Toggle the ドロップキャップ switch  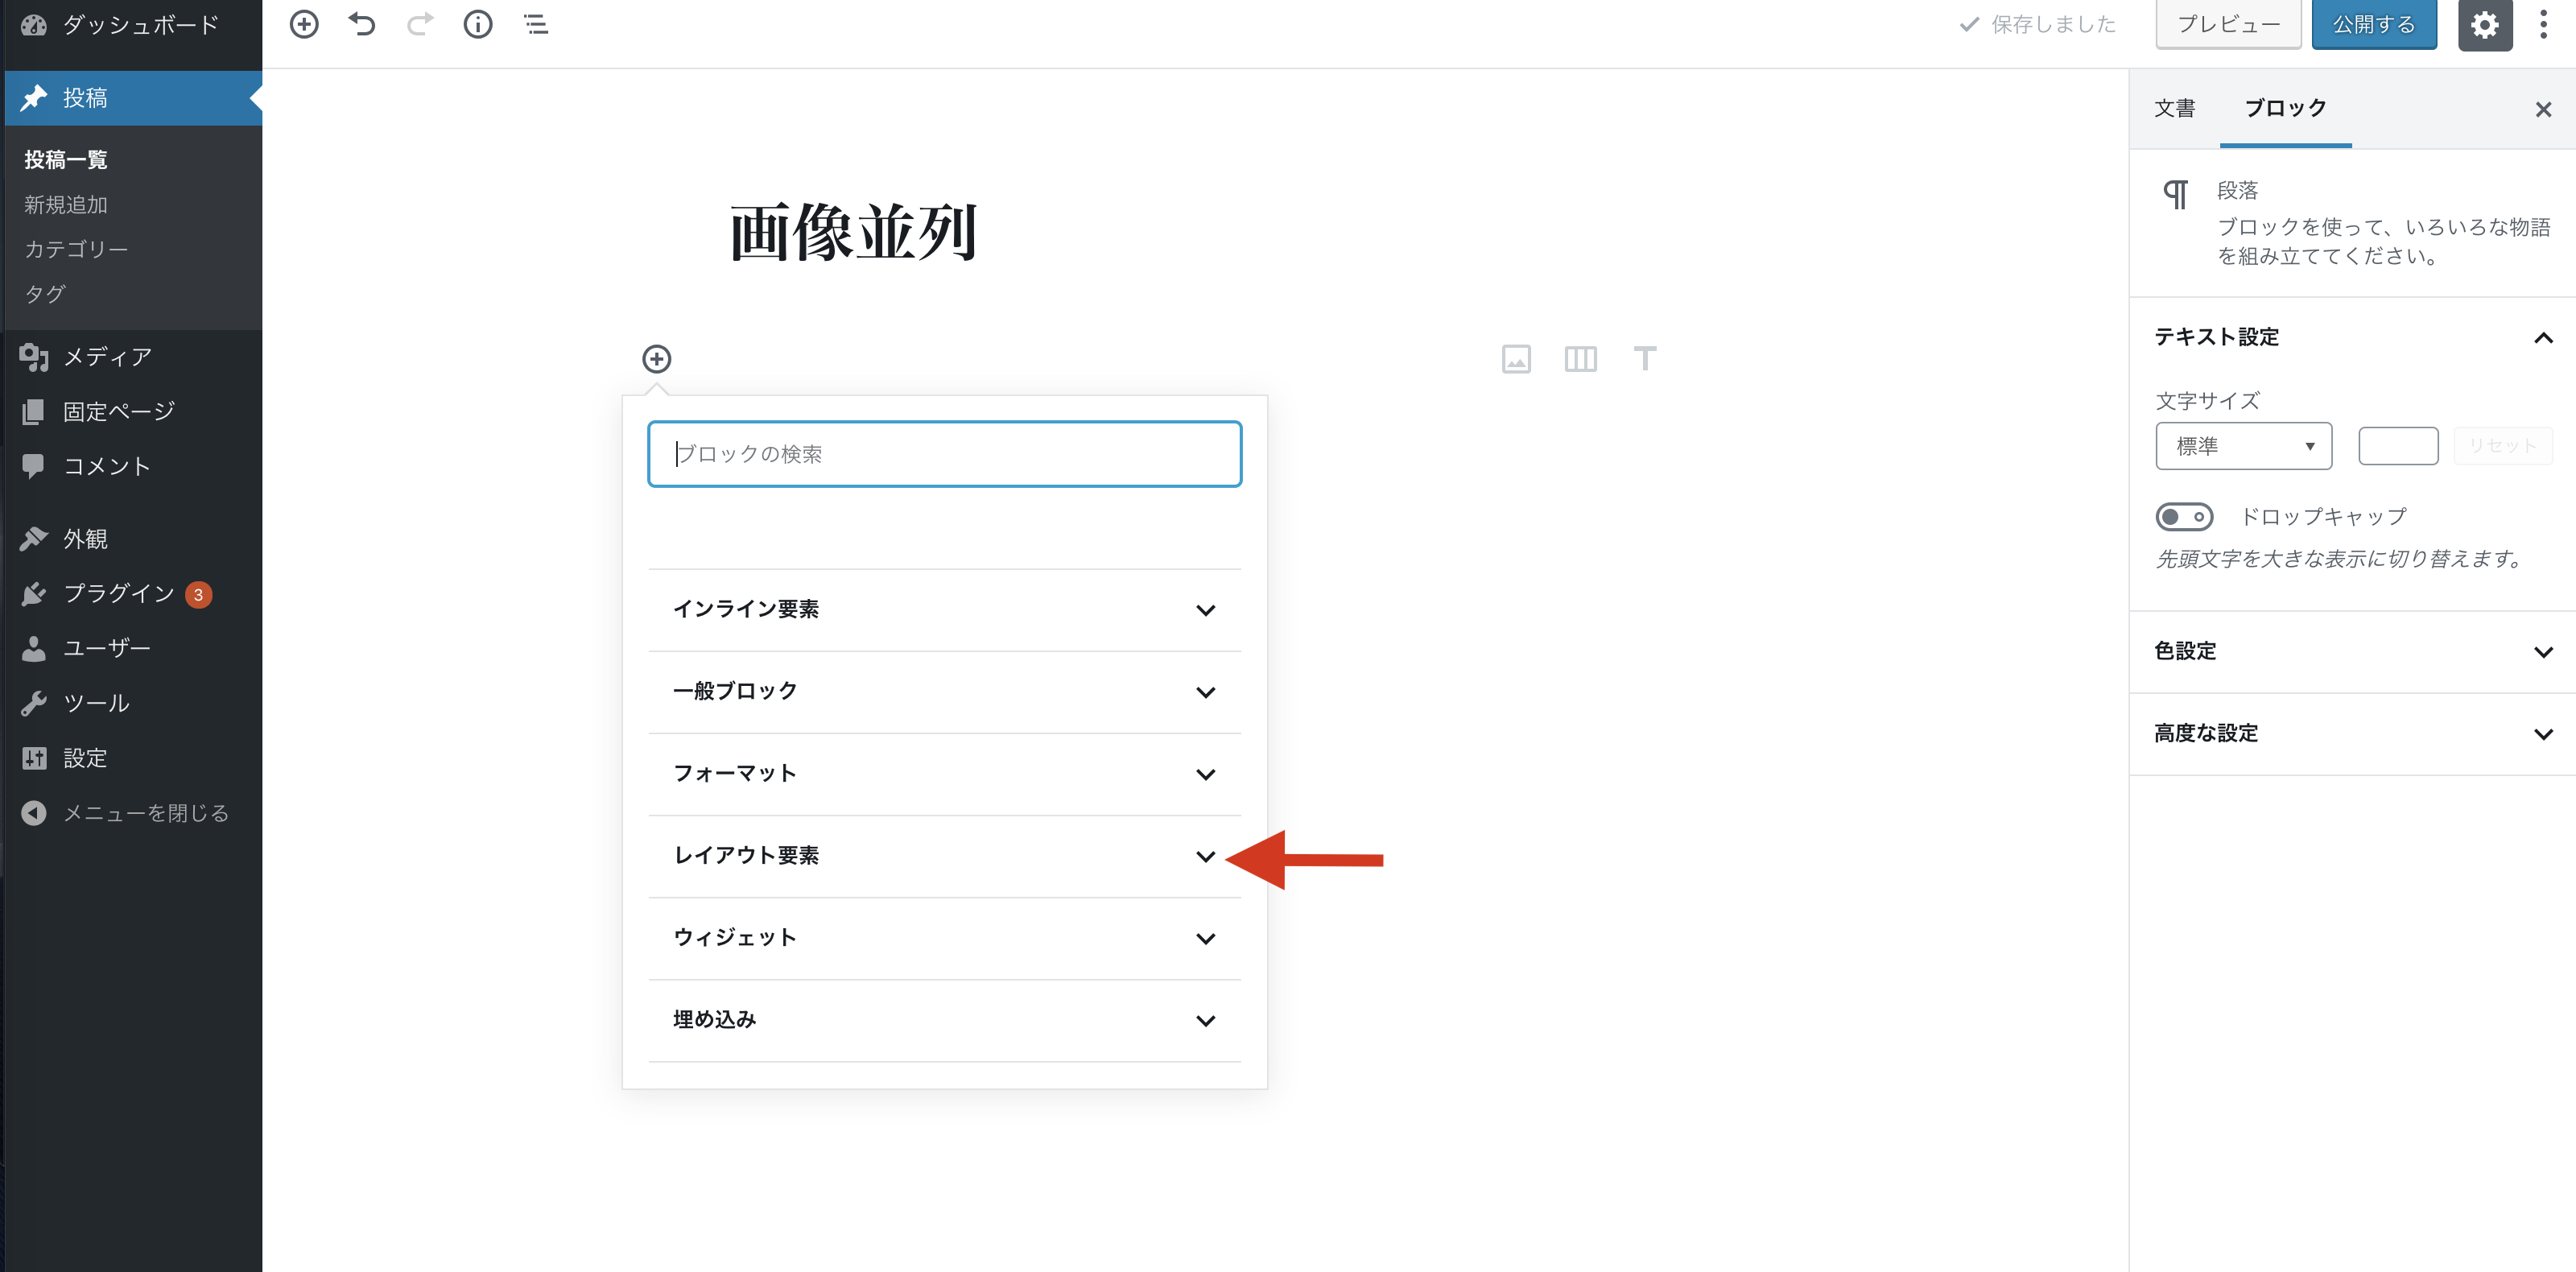pyautogui.click(x=2184, y=516)
